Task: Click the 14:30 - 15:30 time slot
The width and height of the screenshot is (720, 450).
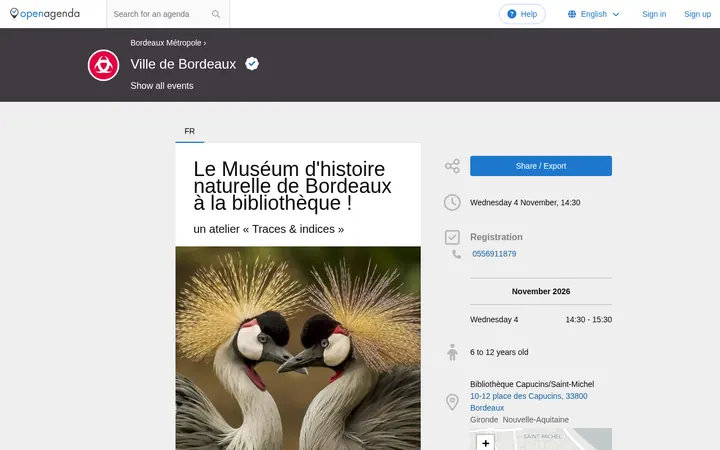Action: [589, 320]
